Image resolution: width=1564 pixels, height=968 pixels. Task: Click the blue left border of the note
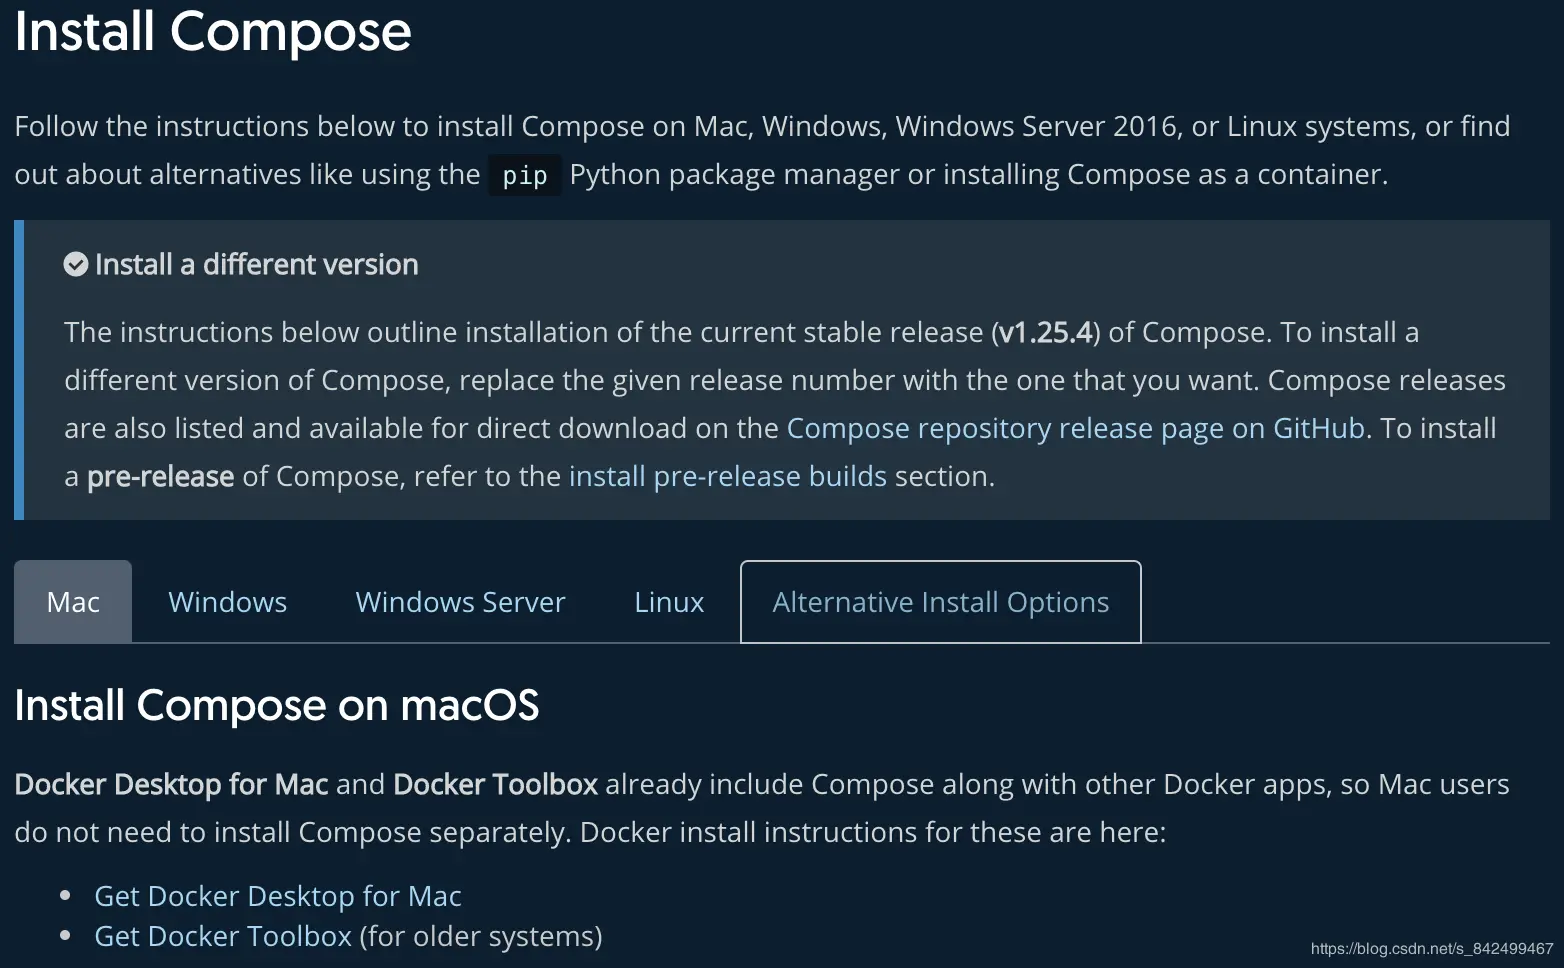pos(19,370)
